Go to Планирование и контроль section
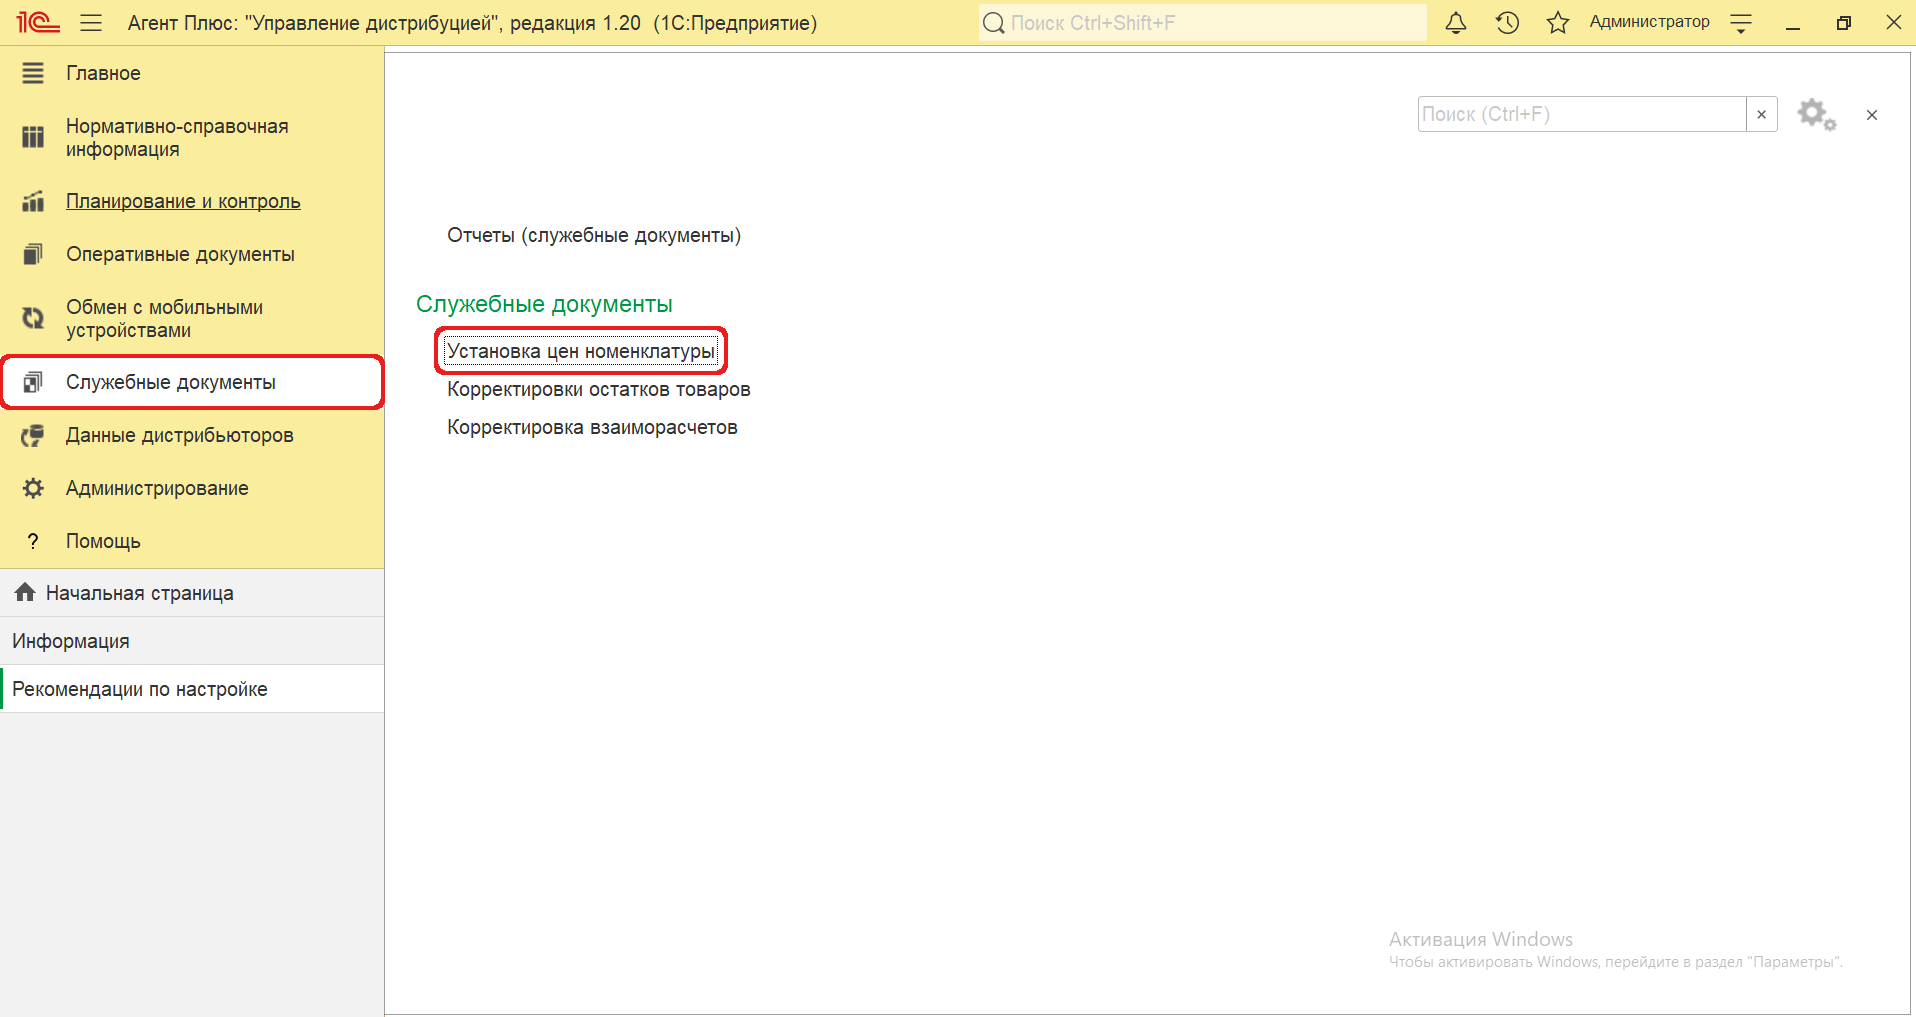This screenshot has height=1017, width=1916. [x=183, y=201]
